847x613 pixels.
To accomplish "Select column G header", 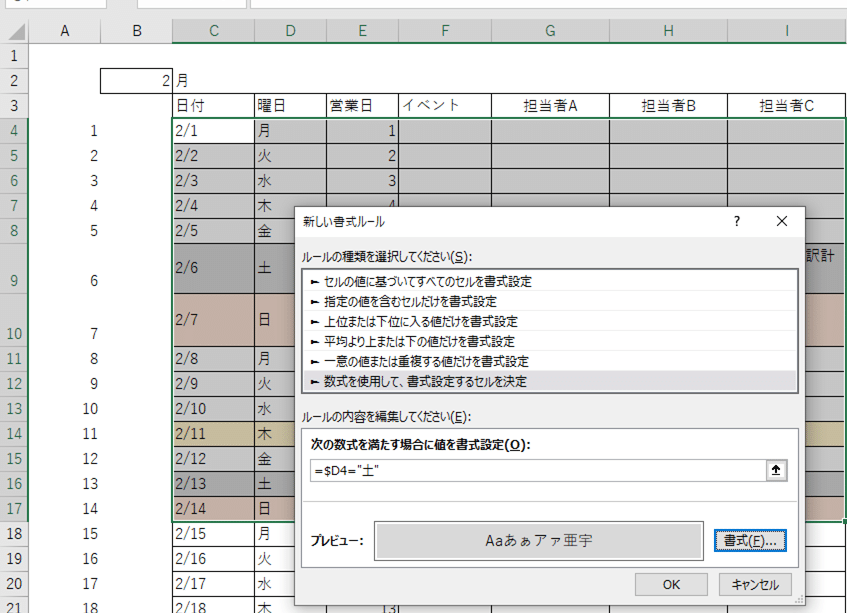I will pos(550,31).
